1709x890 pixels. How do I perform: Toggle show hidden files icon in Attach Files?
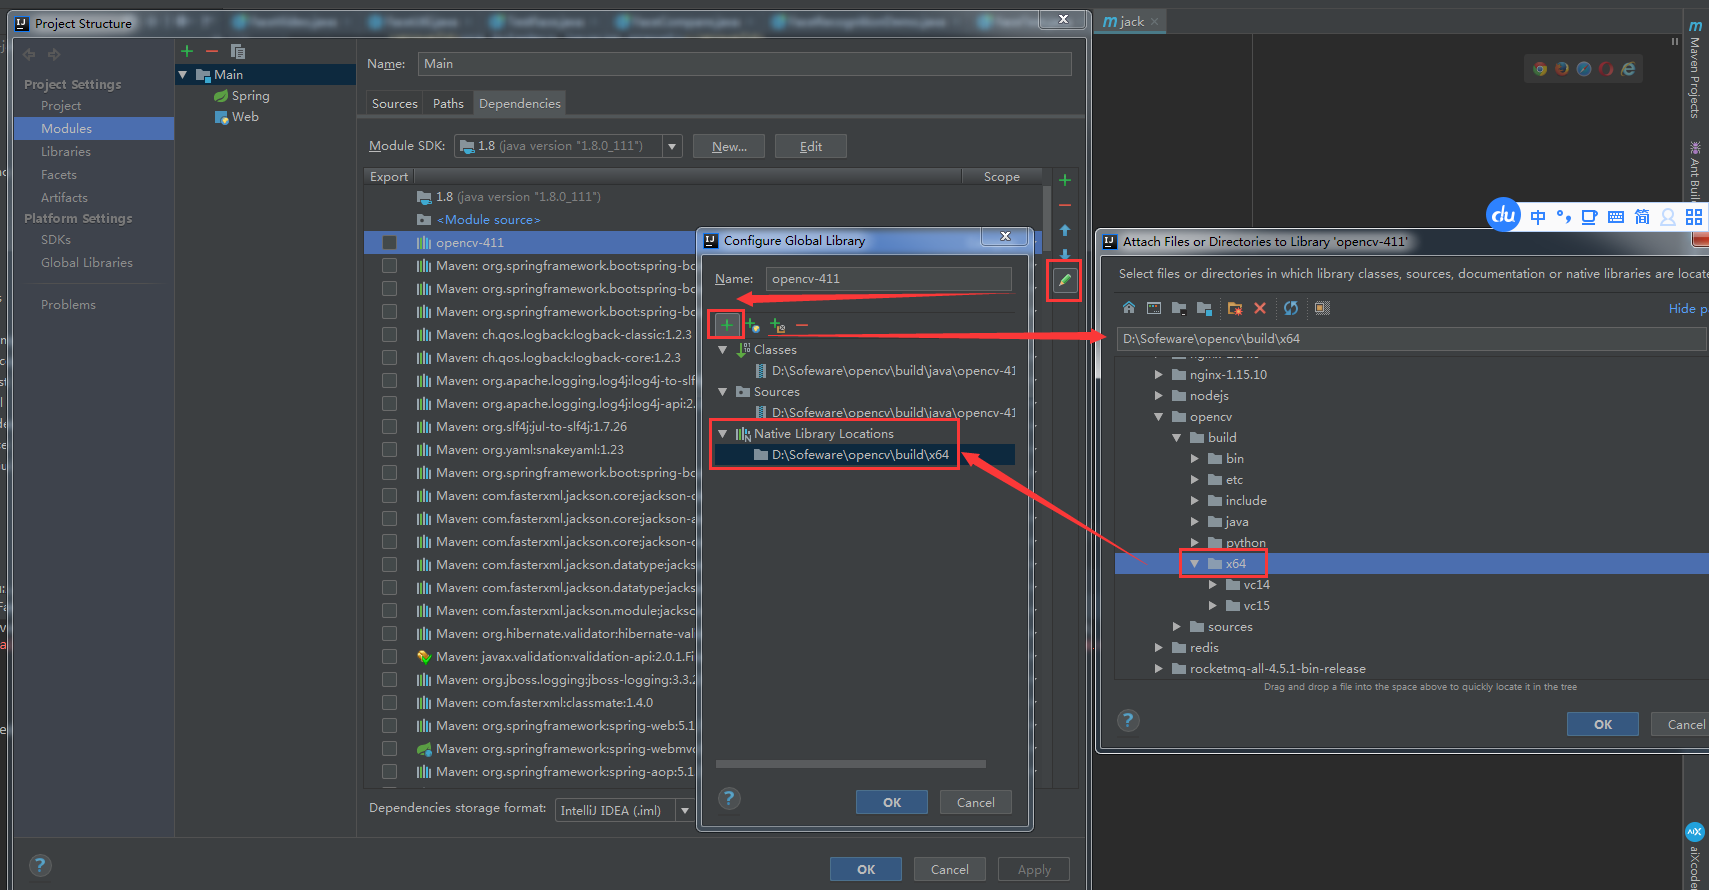coord(1322,308)
